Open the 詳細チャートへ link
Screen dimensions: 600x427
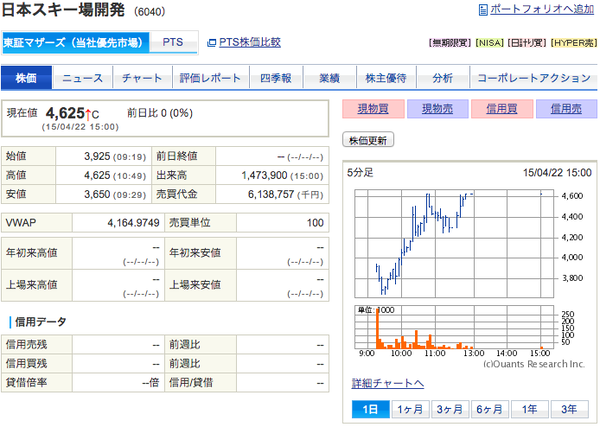tap(388, 383)
